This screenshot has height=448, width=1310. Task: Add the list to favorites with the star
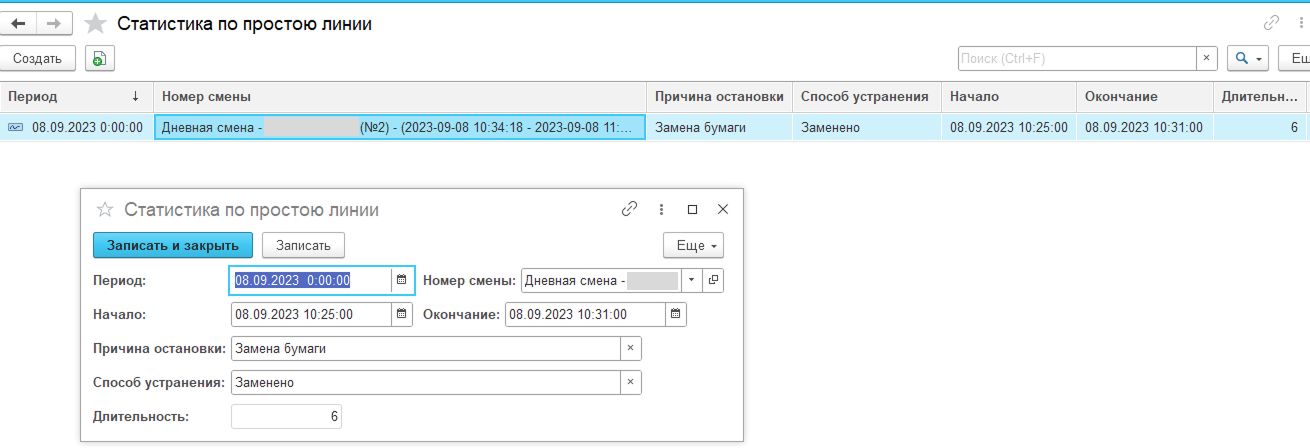tap(95, 24)
